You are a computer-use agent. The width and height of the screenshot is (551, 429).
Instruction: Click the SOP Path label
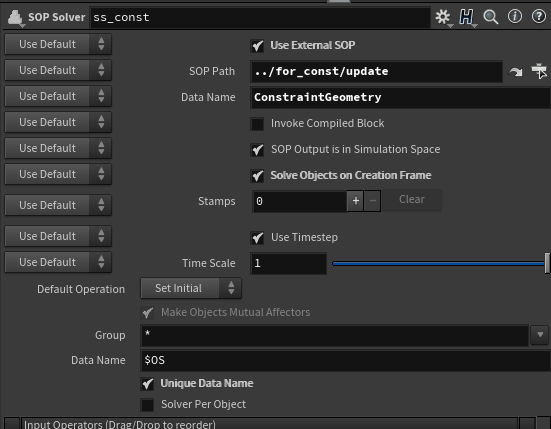pyautogui.click(x=212, y=72)
